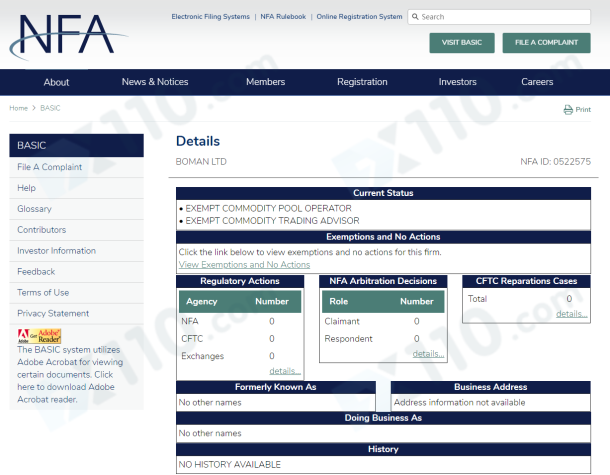The width and height of the screenshot is (610, 475).
Task: Open the About menu
Action: (x=57, y=82)
